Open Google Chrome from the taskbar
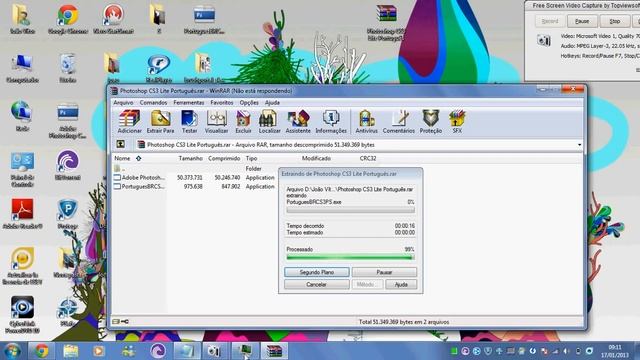 (41, 351)
